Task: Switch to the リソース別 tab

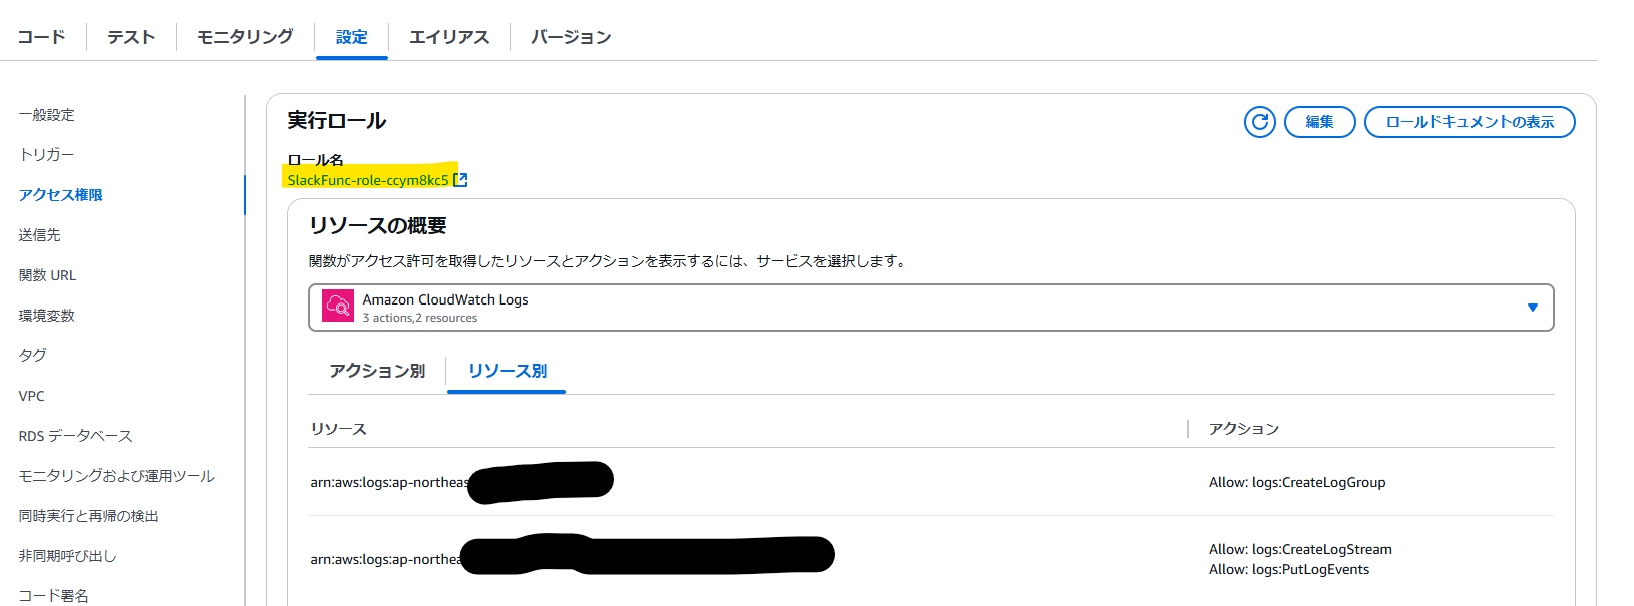Action: click(x=506, y=371)
